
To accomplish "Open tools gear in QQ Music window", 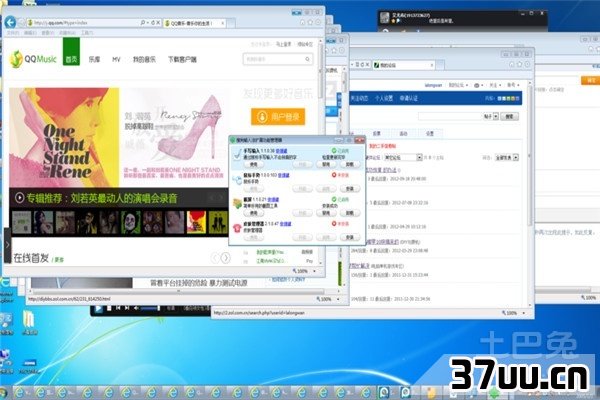I will 318,23.
